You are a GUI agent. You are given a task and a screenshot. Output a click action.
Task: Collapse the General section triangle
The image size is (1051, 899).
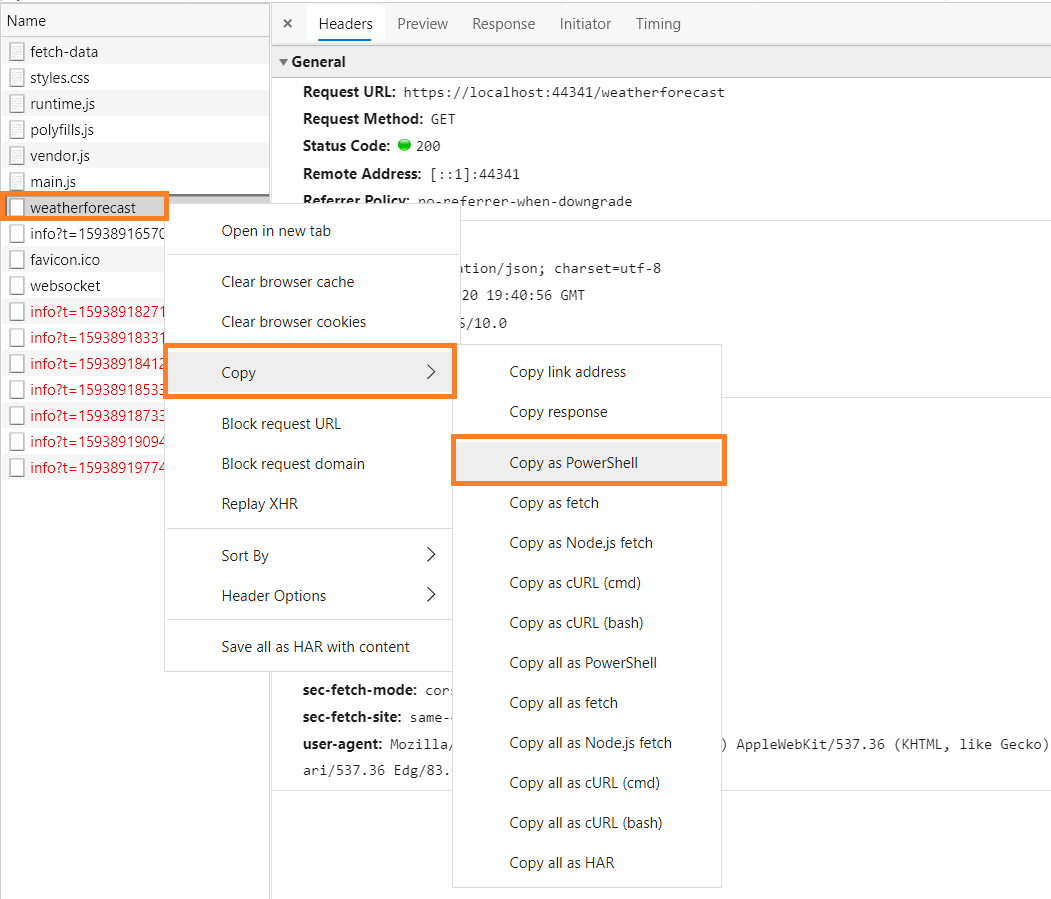(x=284, y=61)
